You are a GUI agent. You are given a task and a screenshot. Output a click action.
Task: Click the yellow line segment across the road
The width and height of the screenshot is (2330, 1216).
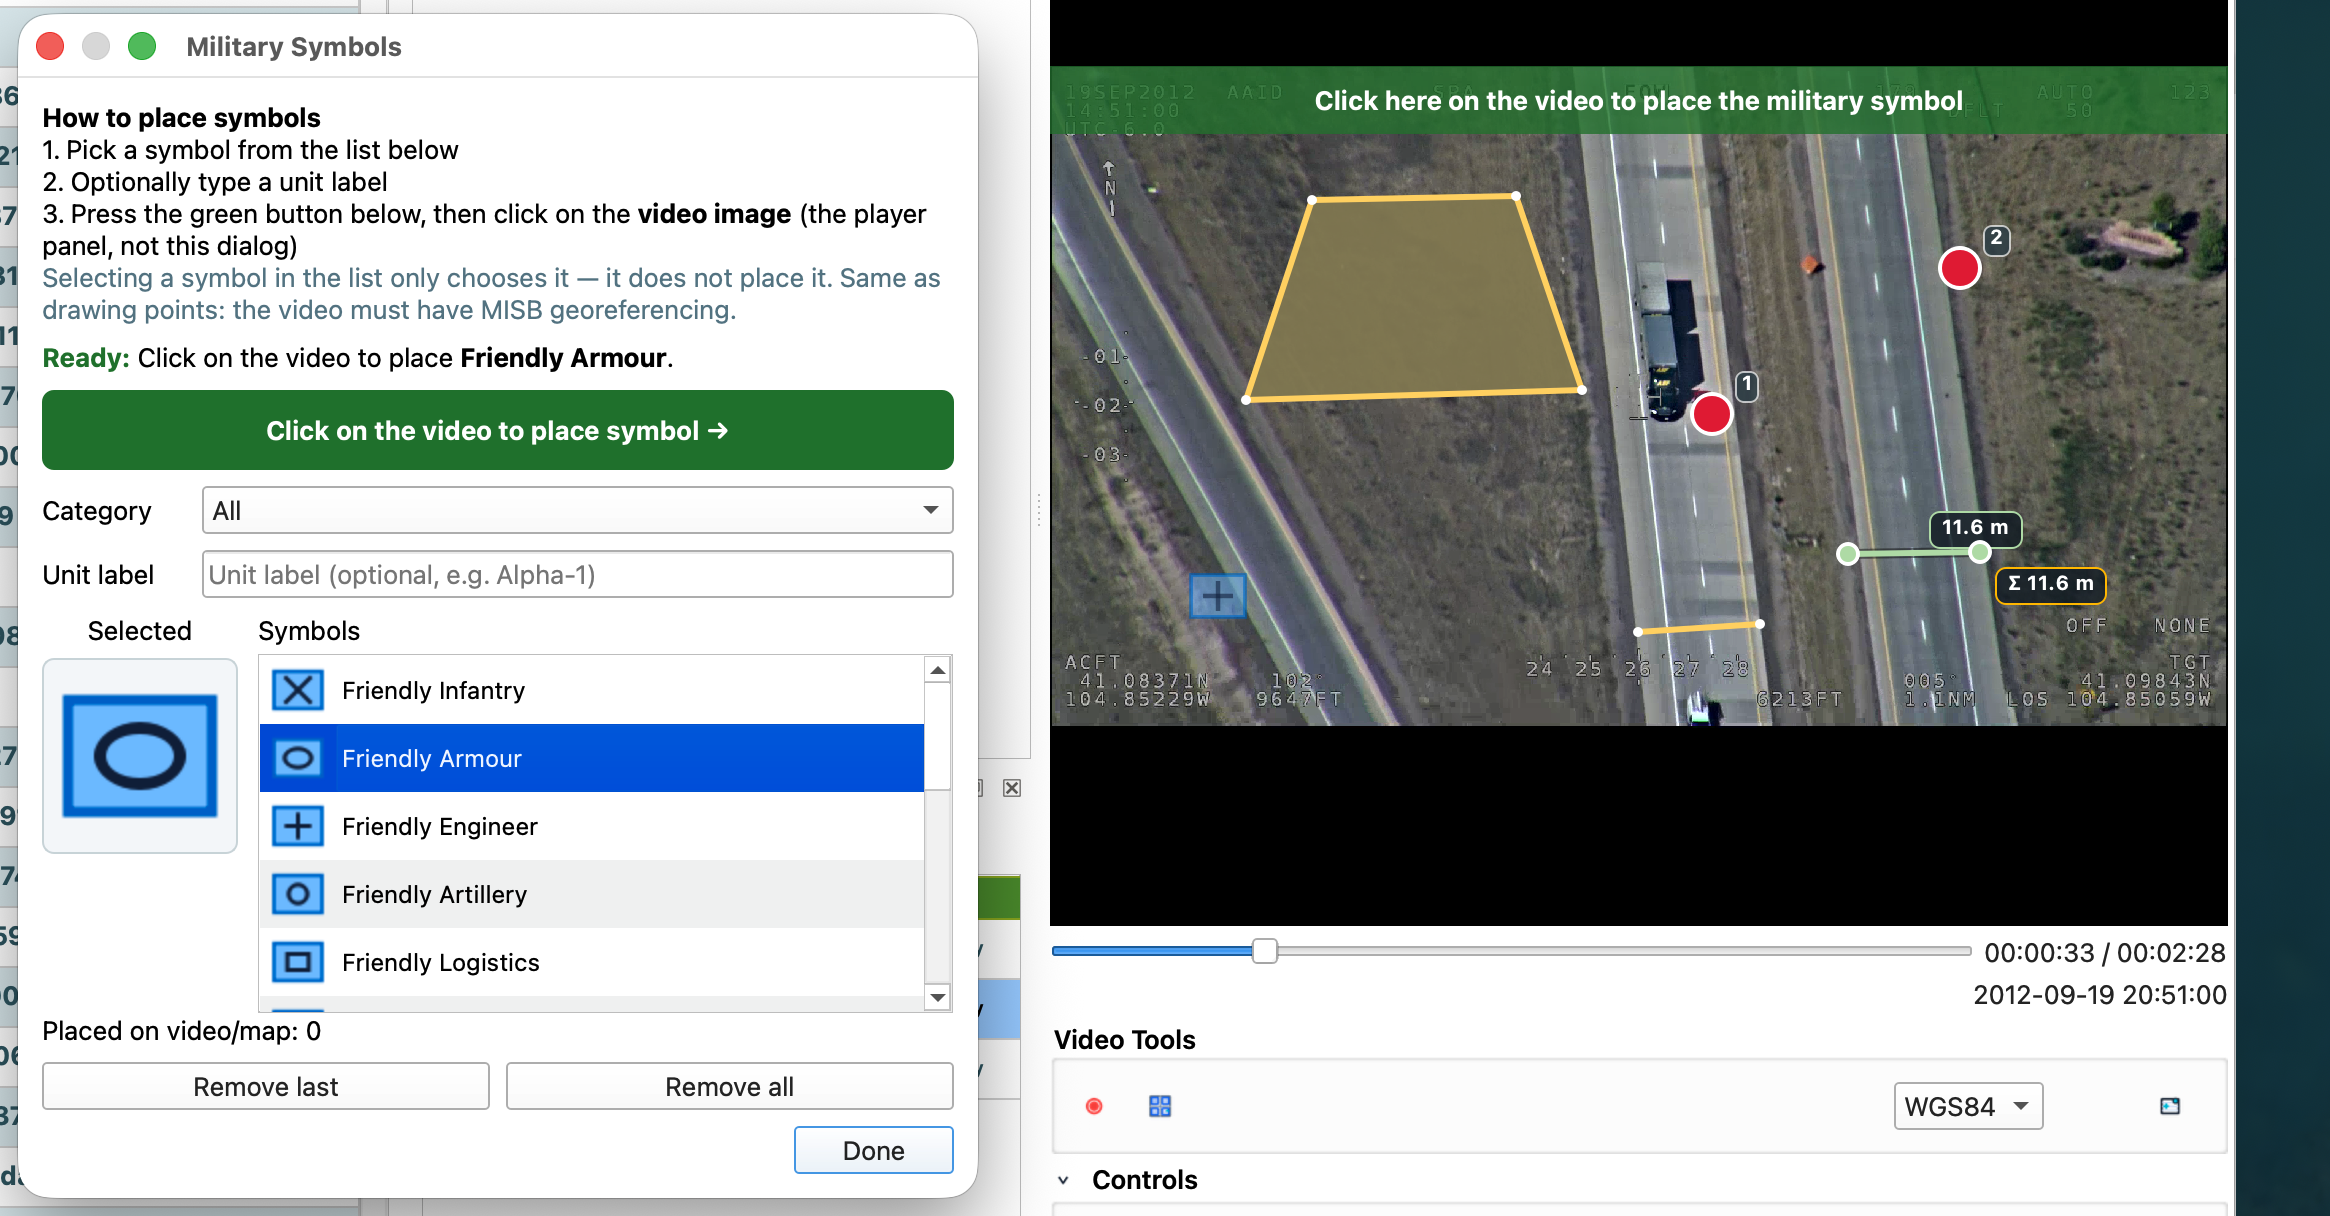point(1698,628)
